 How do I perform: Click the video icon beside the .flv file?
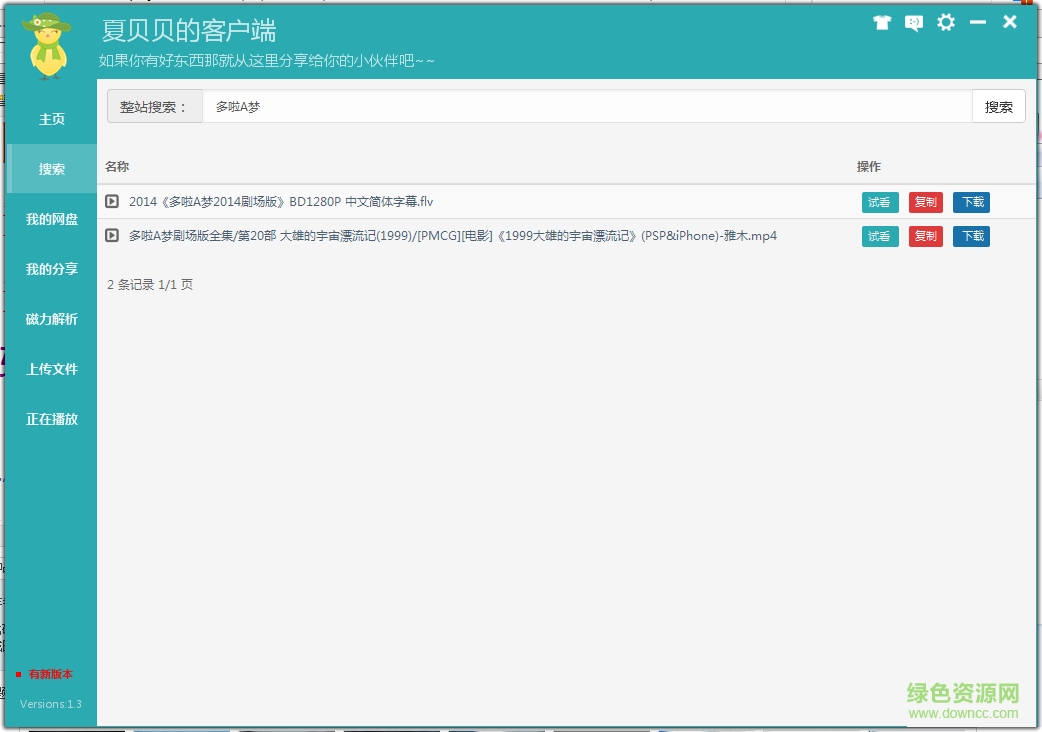pos(111,201)
